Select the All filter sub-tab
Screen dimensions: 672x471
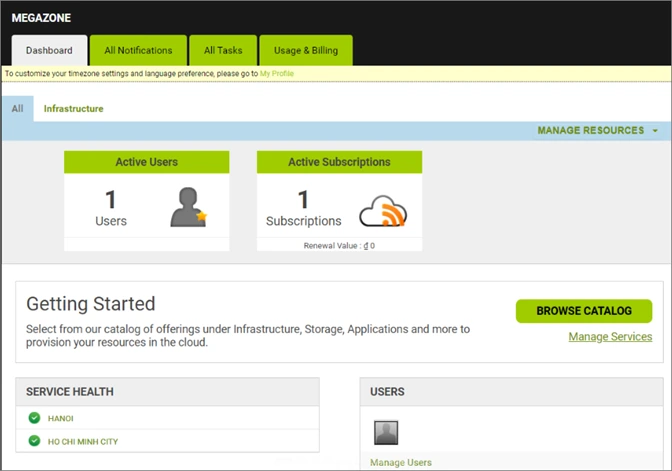(18, 109)
